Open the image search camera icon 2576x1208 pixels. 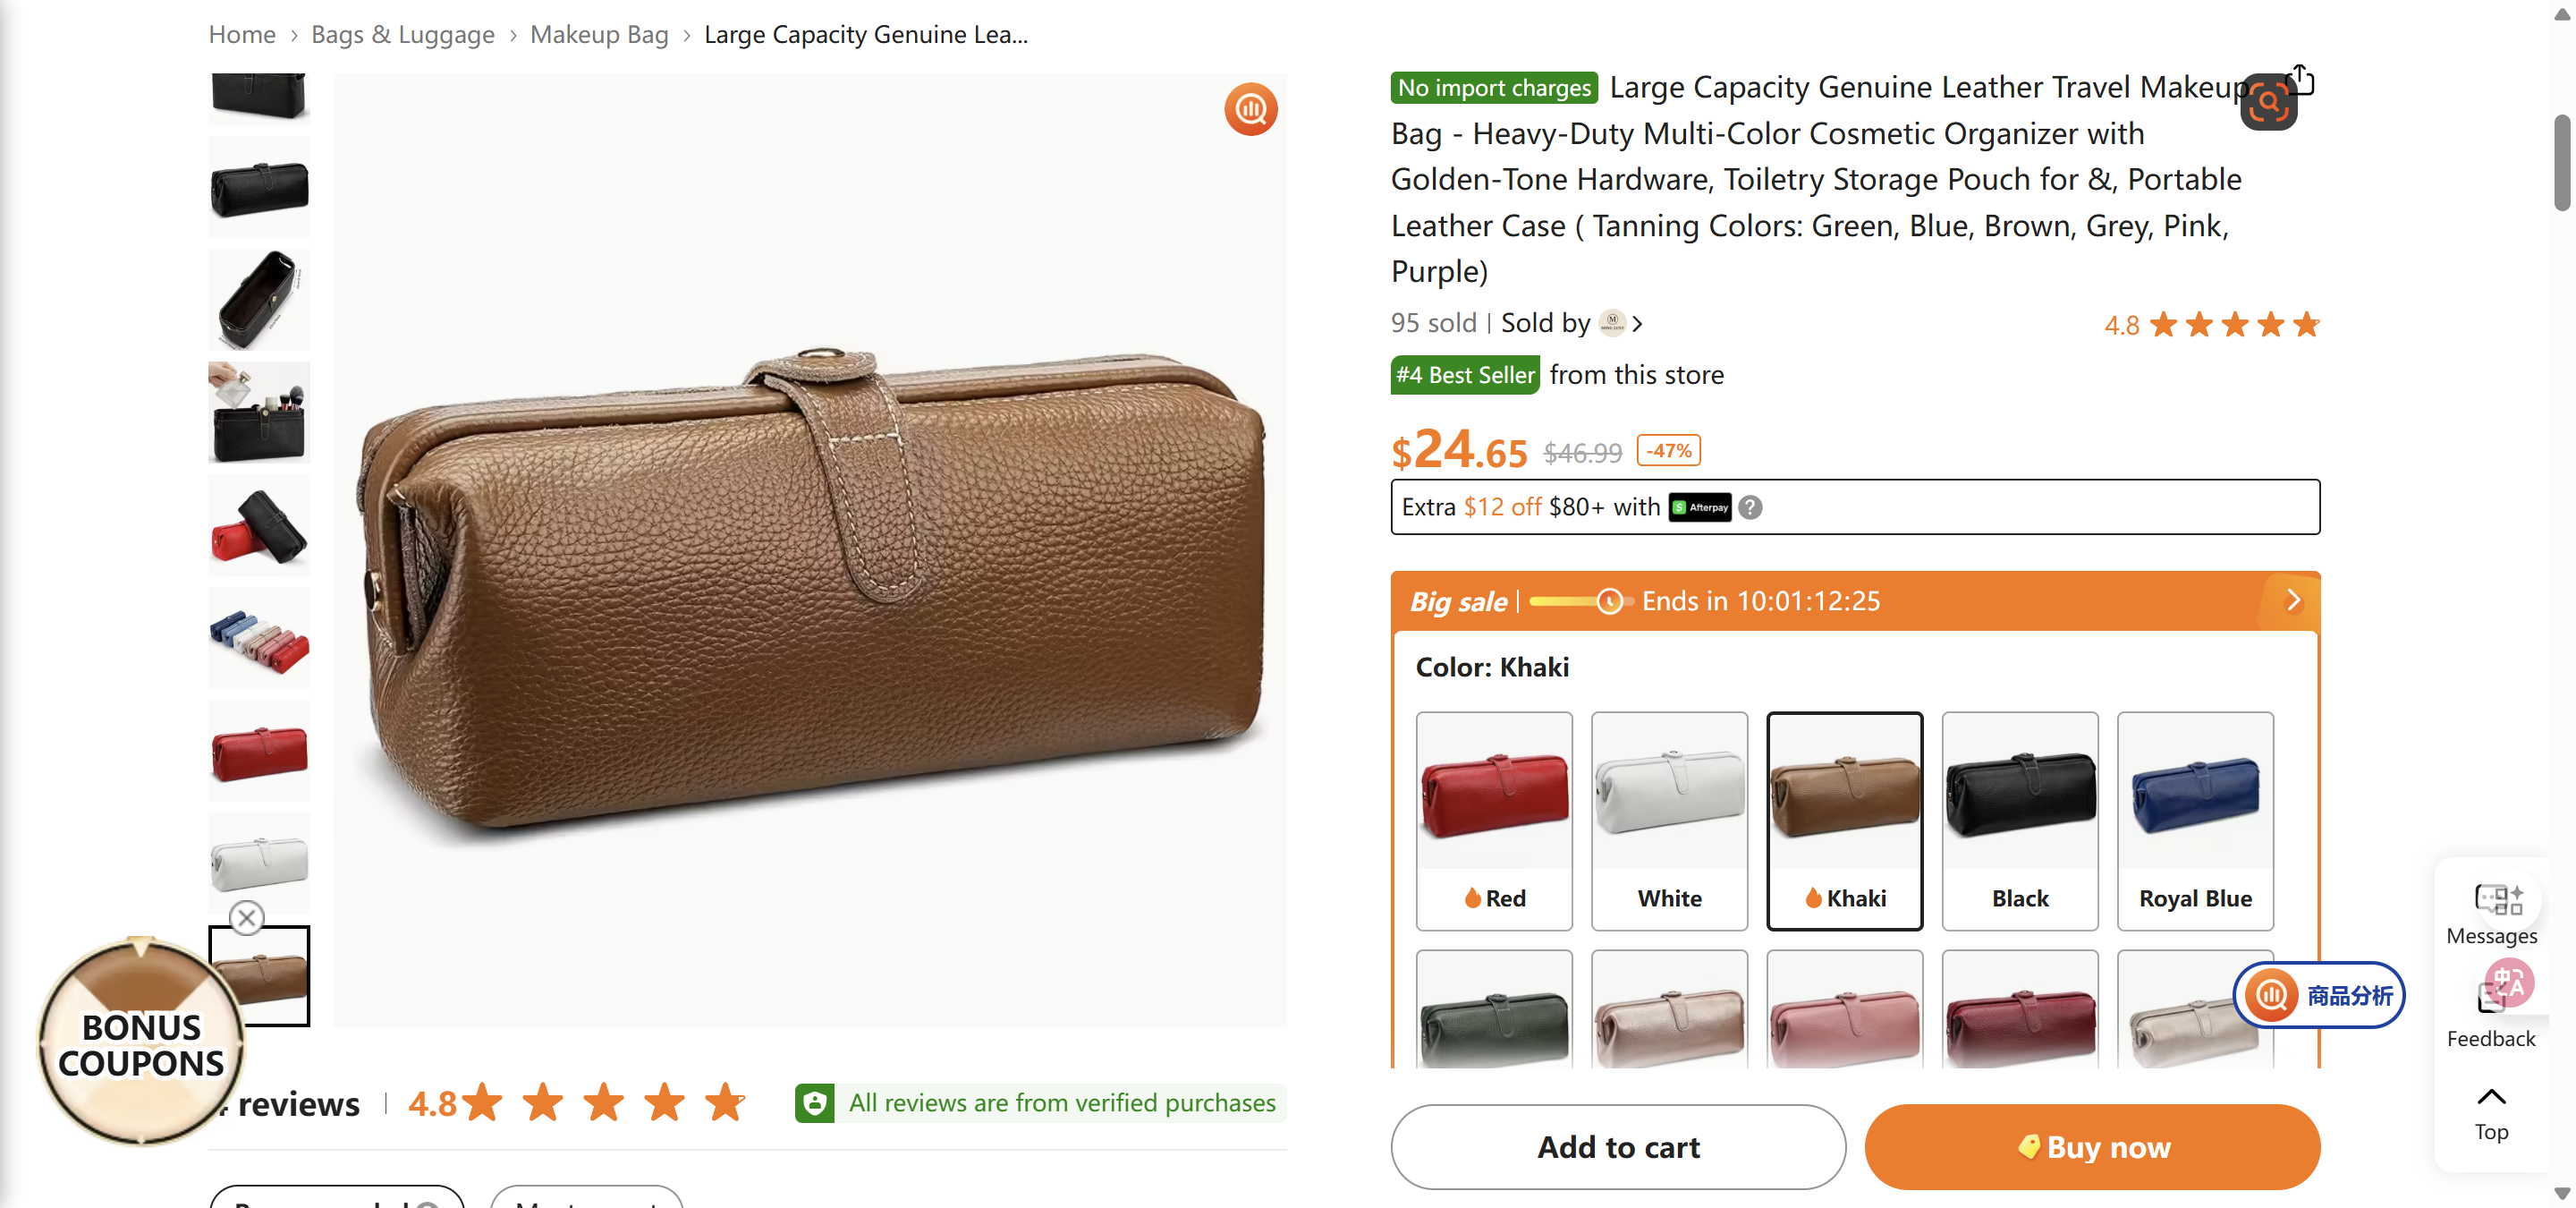(x=2268, y=102)
